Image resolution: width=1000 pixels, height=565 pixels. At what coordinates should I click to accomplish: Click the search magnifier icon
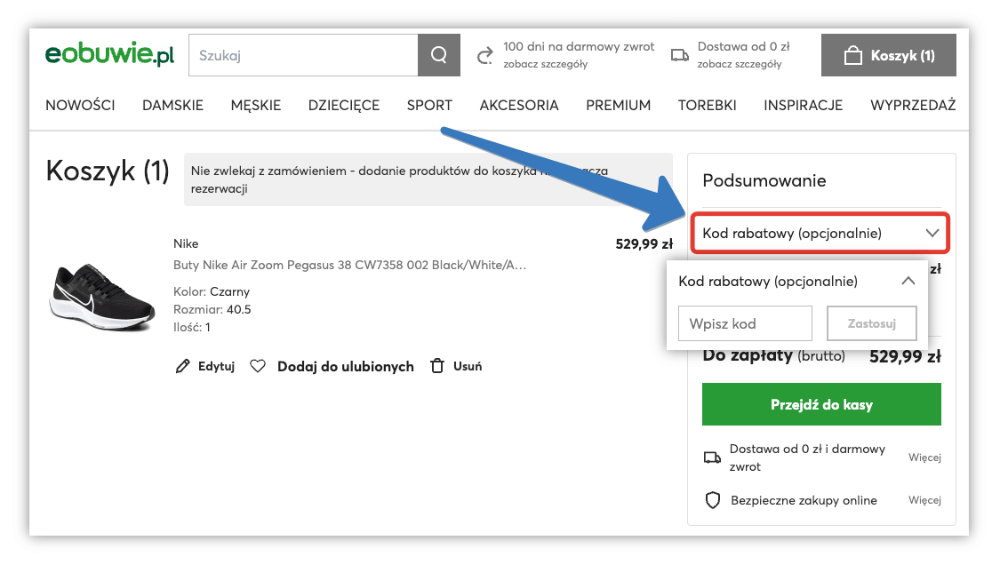coord(439,56)
